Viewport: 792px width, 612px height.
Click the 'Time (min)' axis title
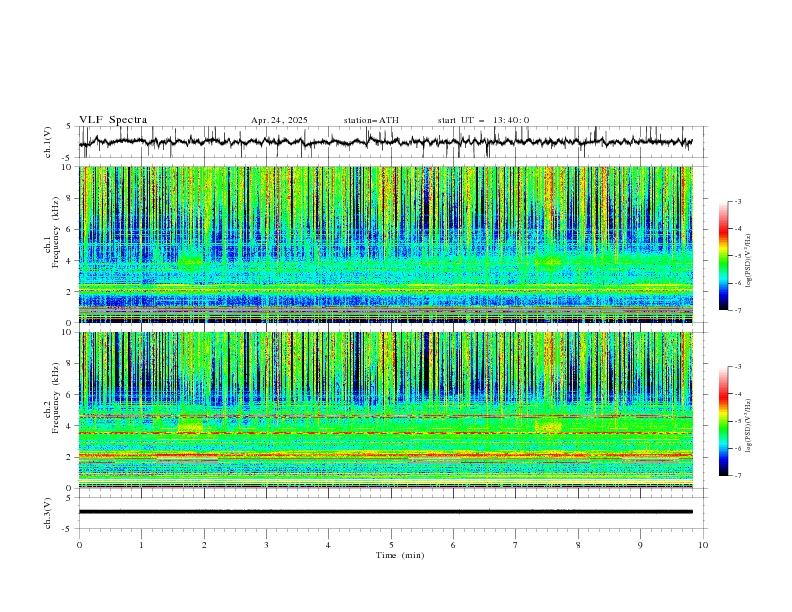400,555
